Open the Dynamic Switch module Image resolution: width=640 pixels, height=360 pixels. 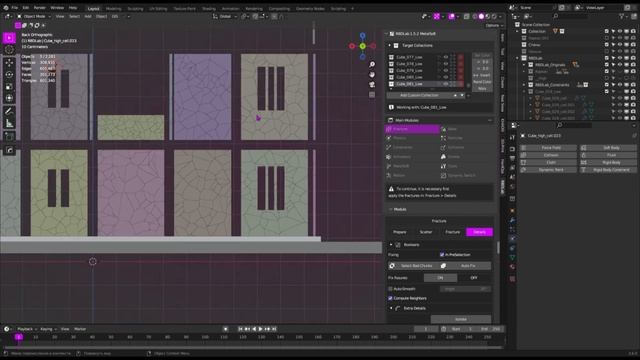point(466,176)
